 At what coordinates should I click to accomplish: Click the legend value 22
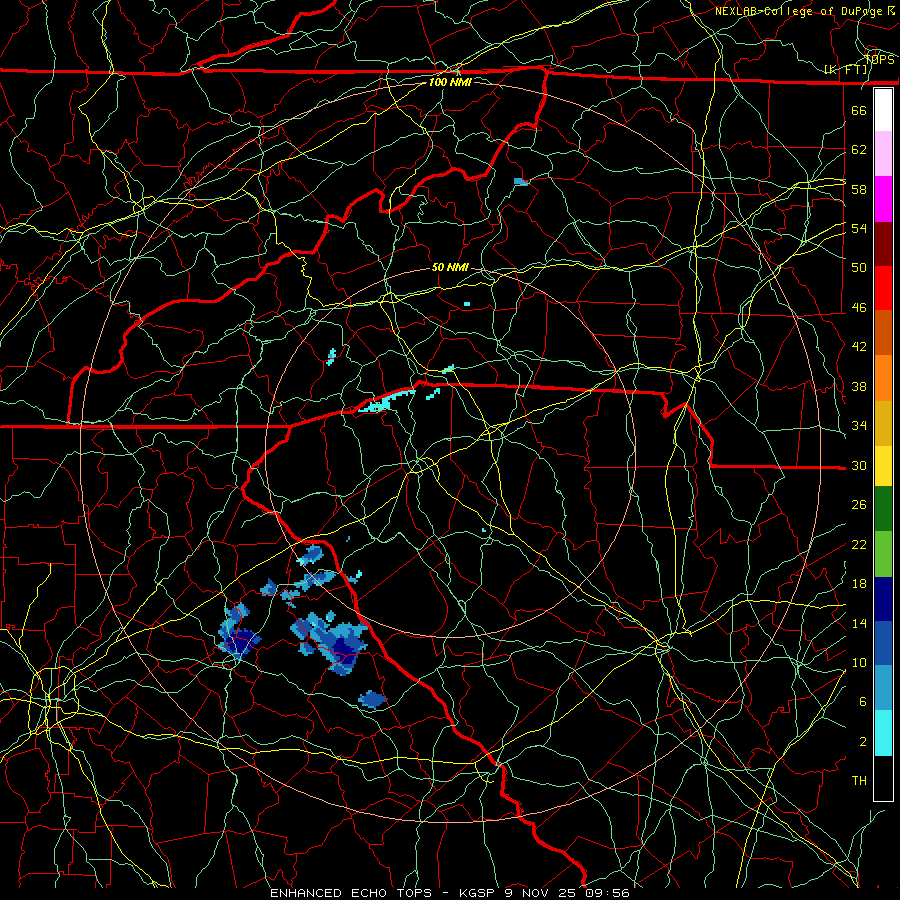[859, 544]
